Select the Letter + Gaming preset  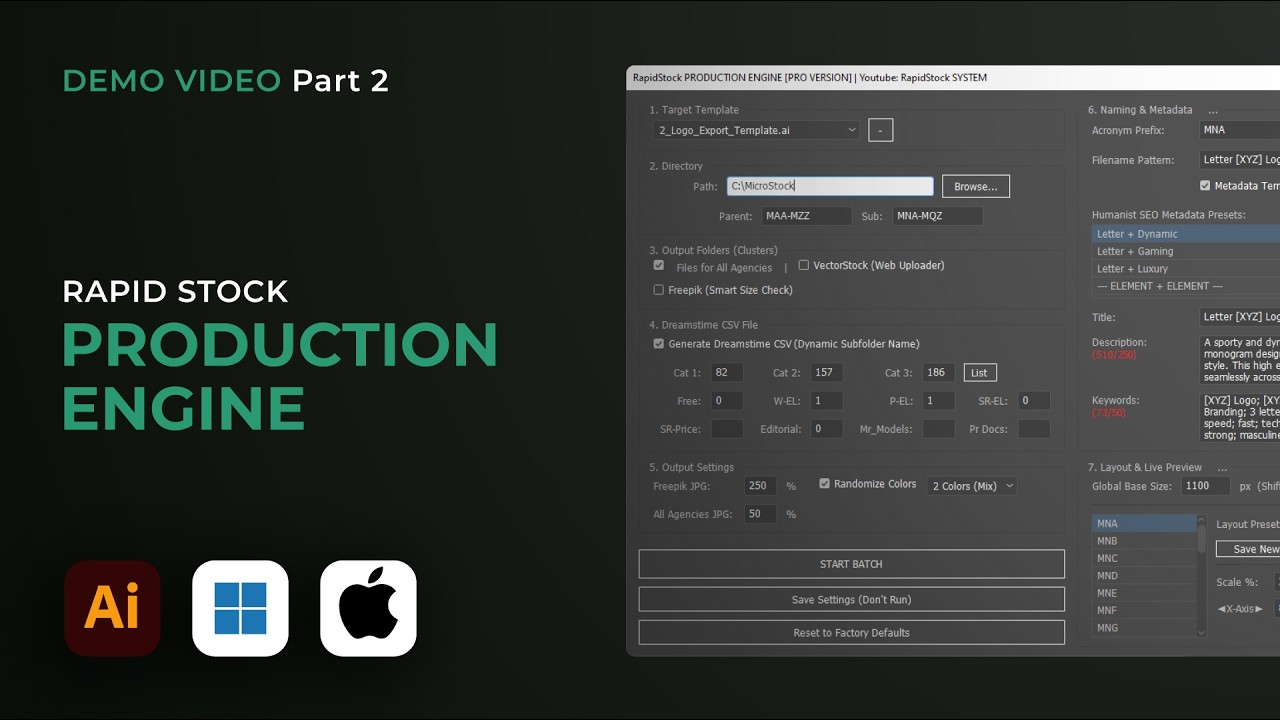click(x=1185, y=251)
